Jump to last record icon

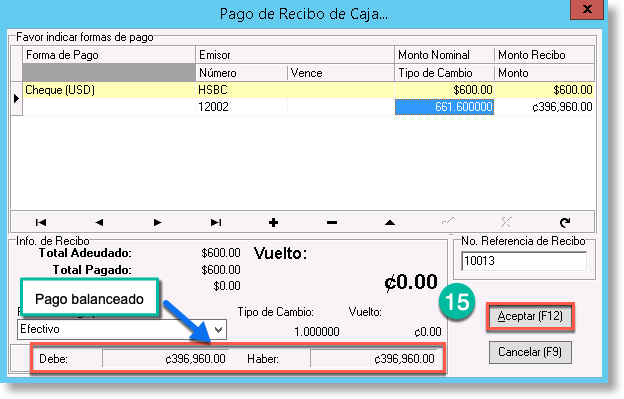click(215, 222)
